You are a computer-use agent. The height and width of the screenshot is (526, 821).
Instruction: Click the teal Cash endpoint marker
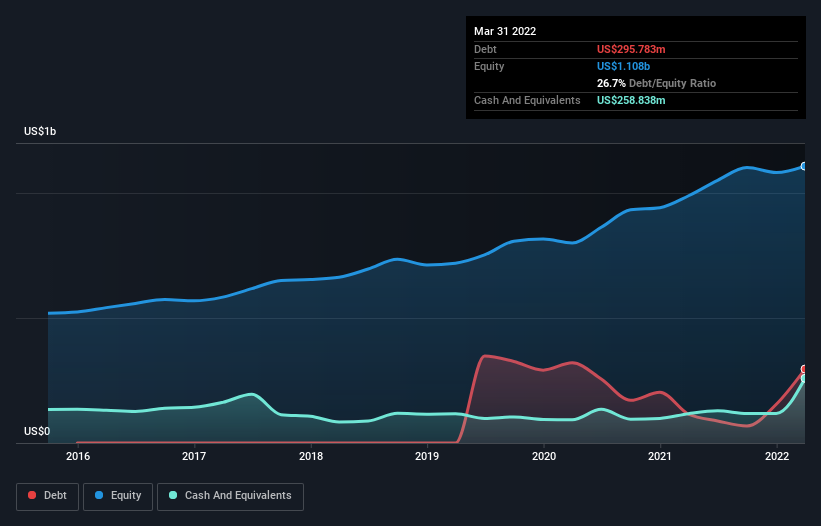click(x=804, y=378)
